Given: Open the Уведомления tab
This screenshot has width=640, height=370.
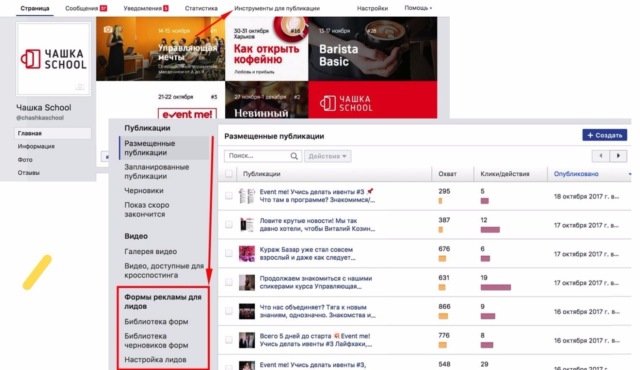Looking at the screenshot, I should tap(146, 8).
